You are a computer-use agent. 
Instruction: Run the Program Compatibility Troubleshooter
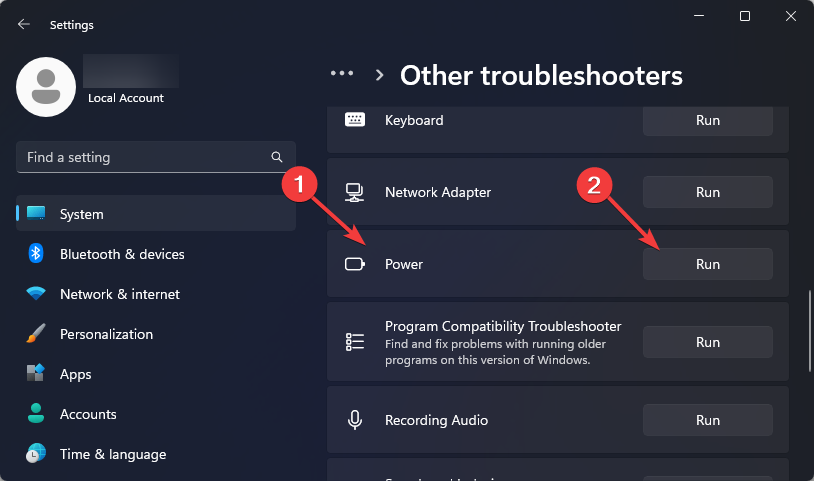pos(708,342)
